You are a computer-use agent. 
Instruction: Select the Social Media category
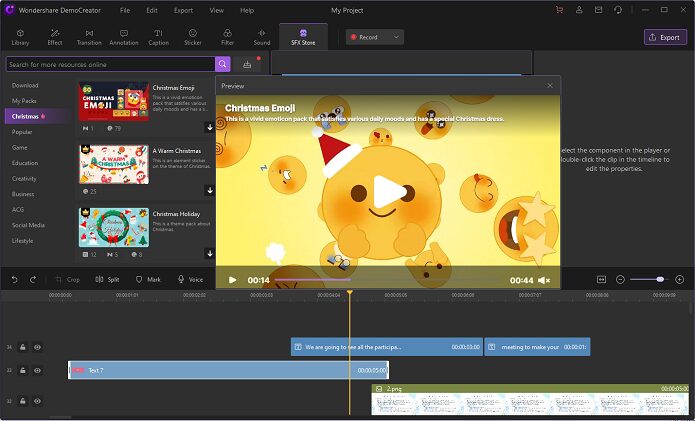(x=28, y=225)
